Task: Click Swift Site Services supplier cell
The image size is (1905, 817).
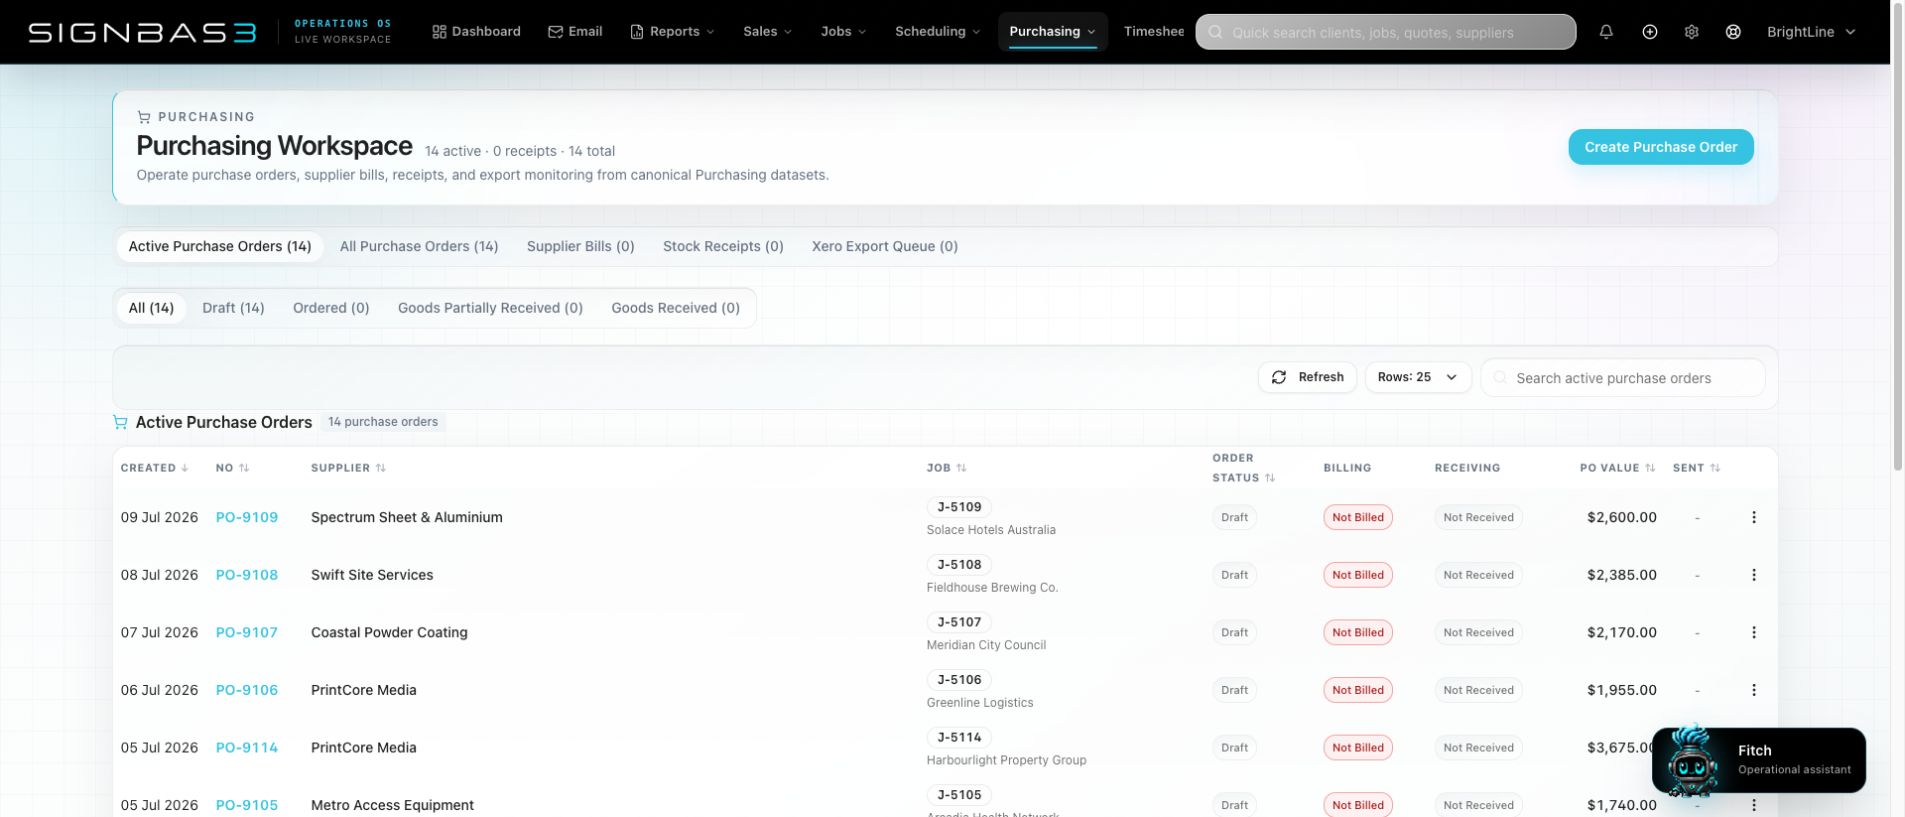Action: 372,575
